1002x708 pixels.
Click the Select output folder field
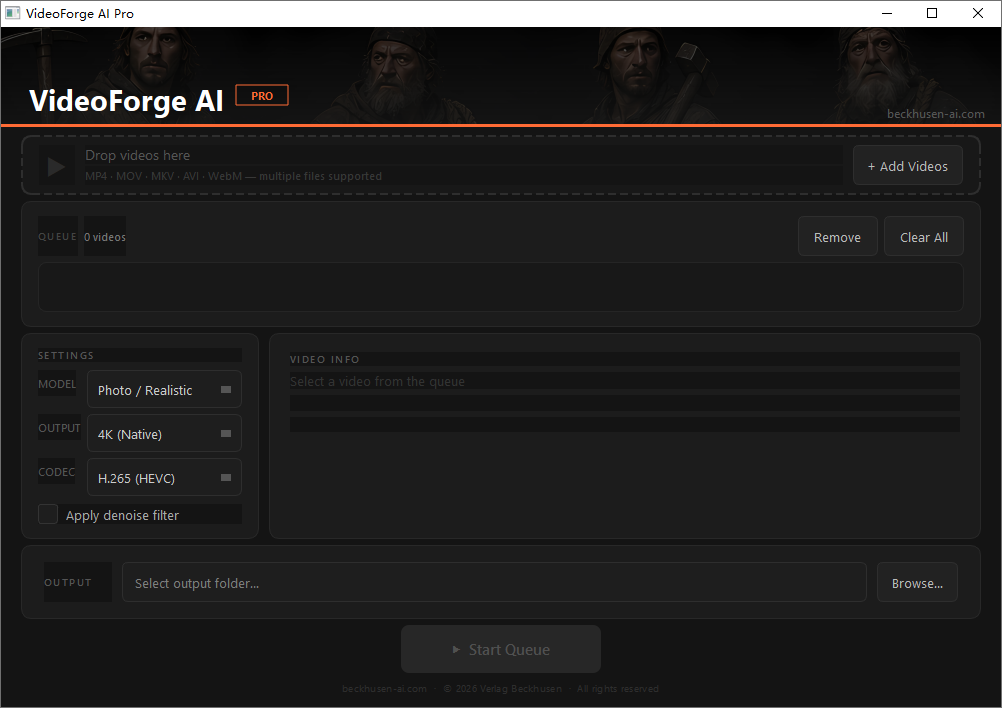pos(494,582)
